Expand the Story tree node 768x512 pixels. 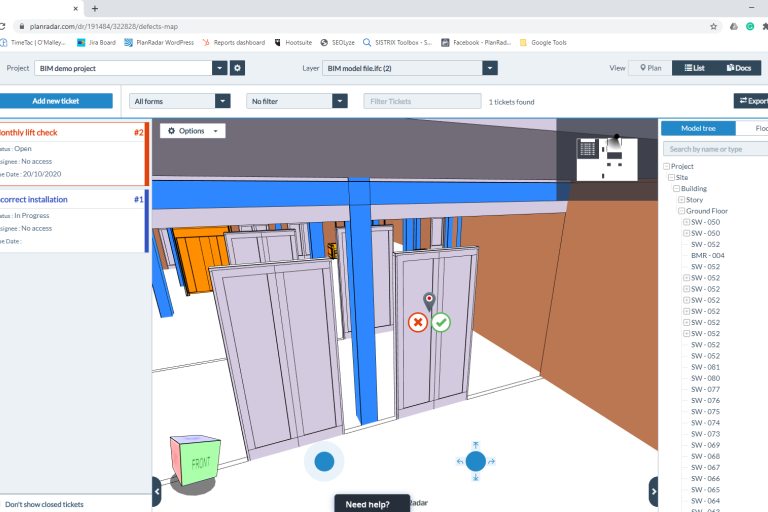point(681,200)
